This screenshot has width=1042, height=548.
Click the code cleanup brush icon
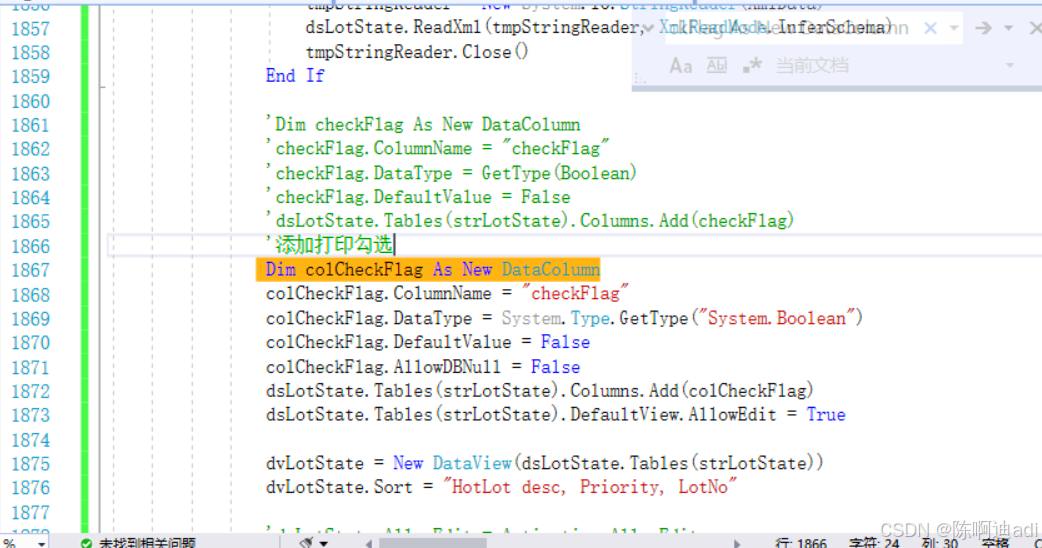click(x=306, y=543)
